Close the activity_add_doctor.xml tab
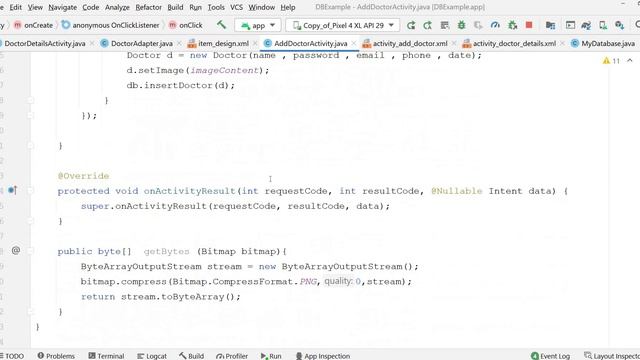The image size is (640, 360). 454,43
